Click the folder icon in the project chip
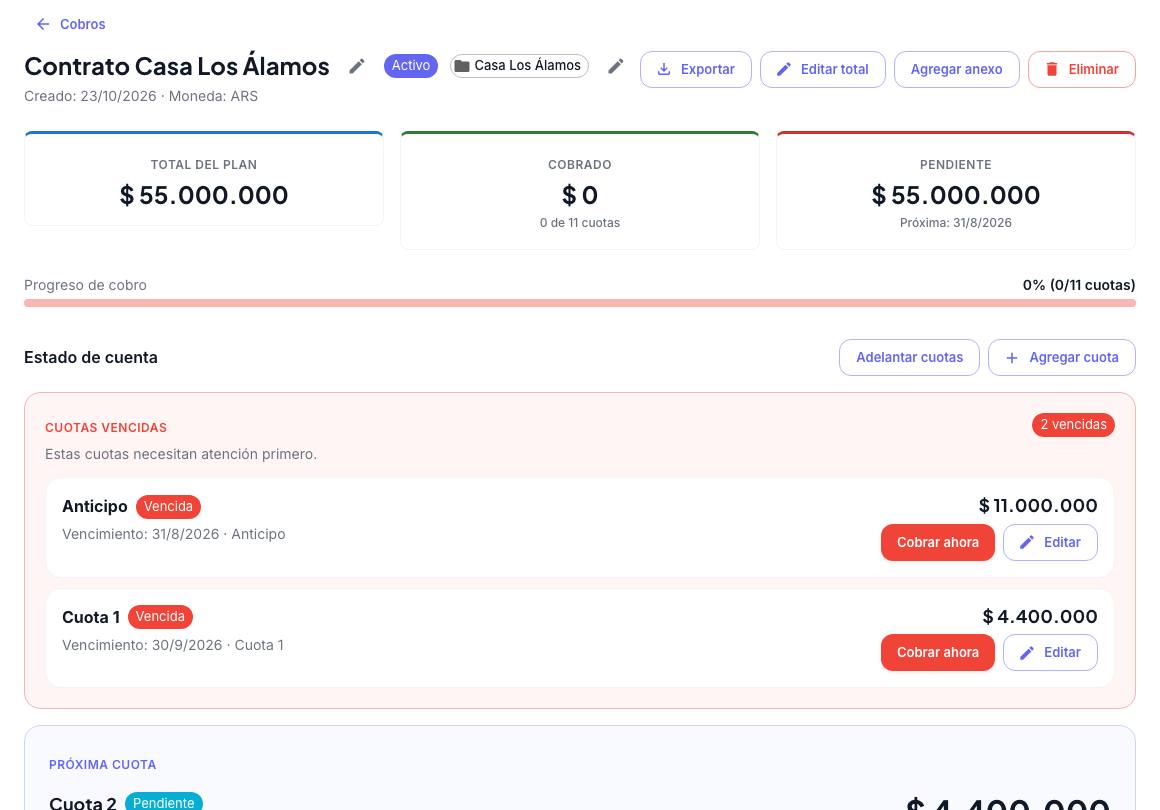Screen dimensions: 1160x810 click(x=462, y=66)
